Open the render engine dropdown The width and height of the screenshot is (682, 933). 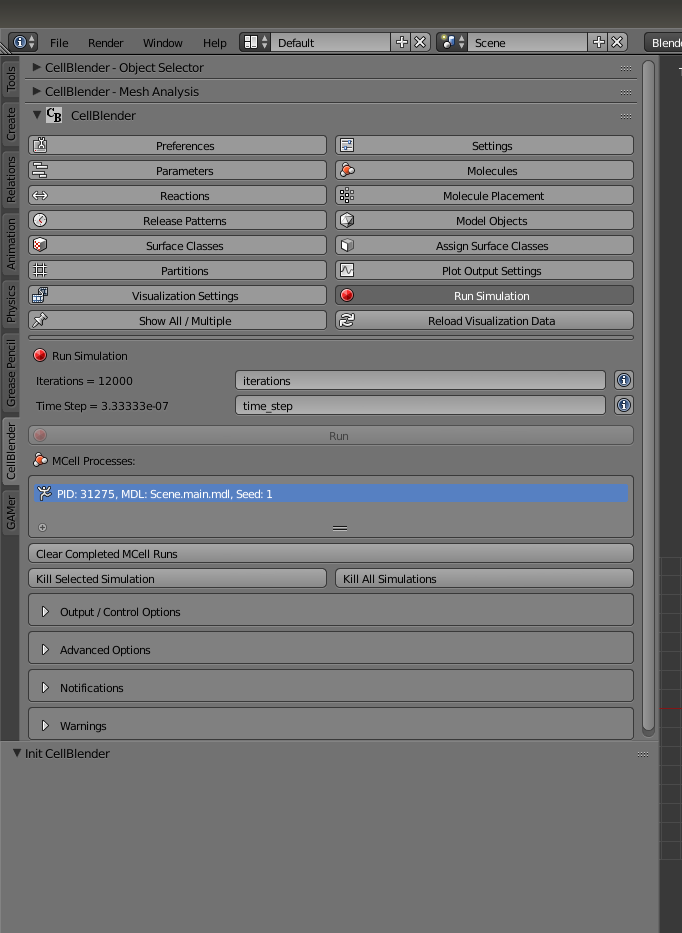pyautogui.click(x=664, y=42)
